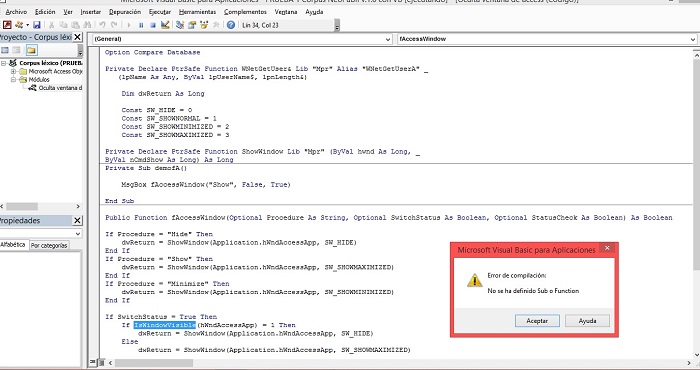Open the Ejecutar menu
Viewport: 700px width, 370px height.
coord(160,12)
